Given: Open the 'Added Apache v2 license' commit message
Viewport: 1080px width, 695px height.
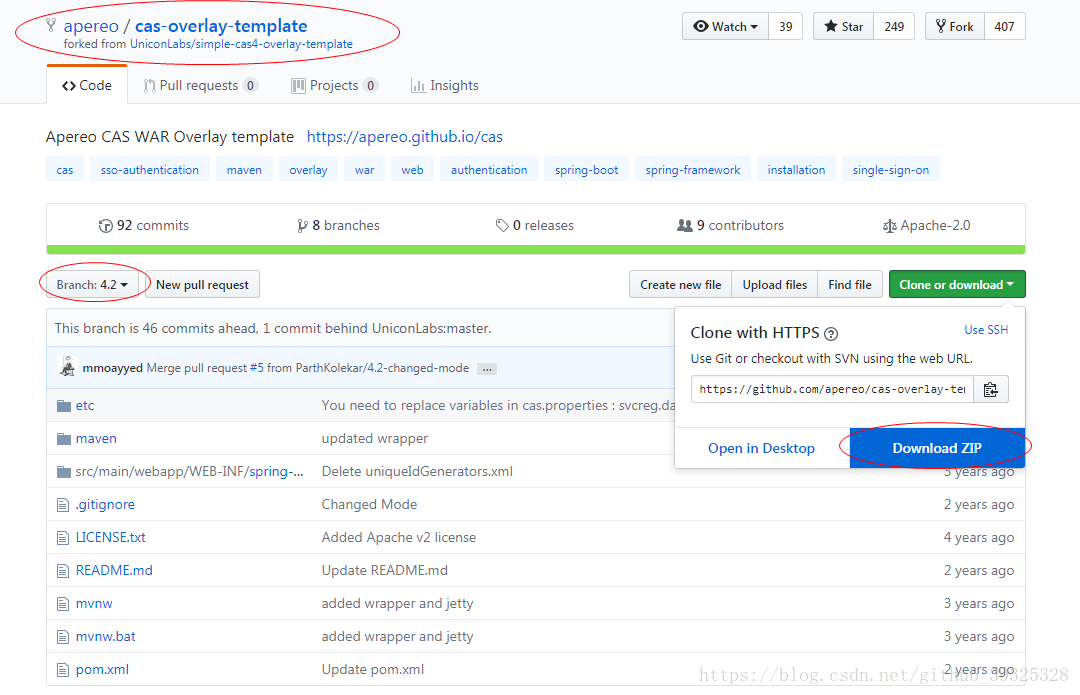Looking at the screenshot, I should click(399, 538).
